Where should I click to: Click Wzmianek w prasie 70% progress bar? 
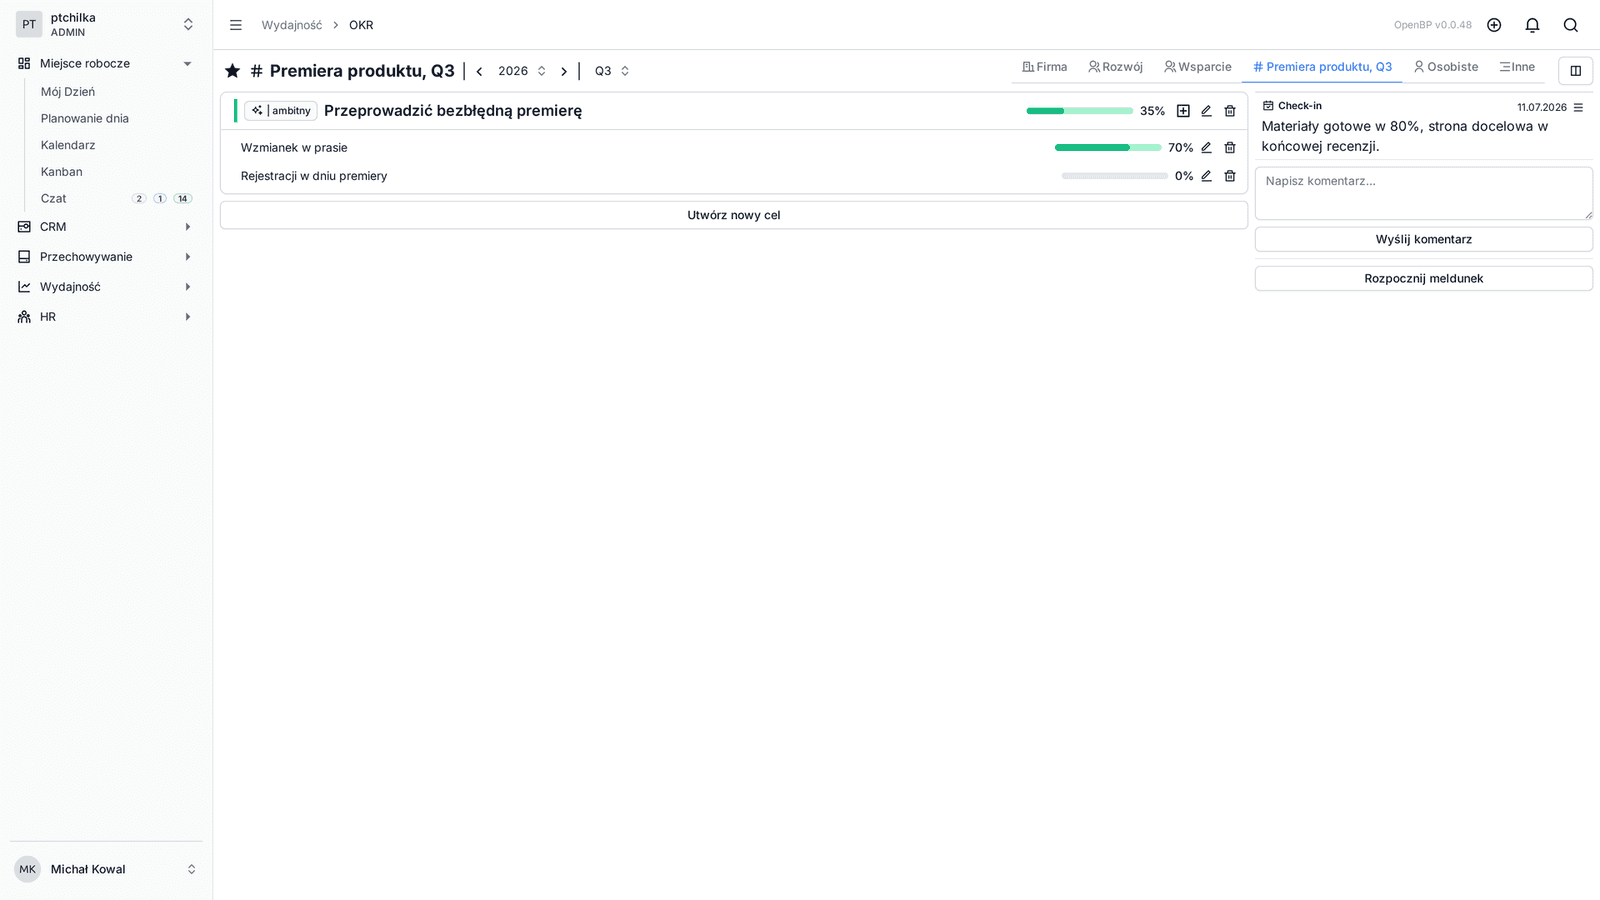point(1108,147)
